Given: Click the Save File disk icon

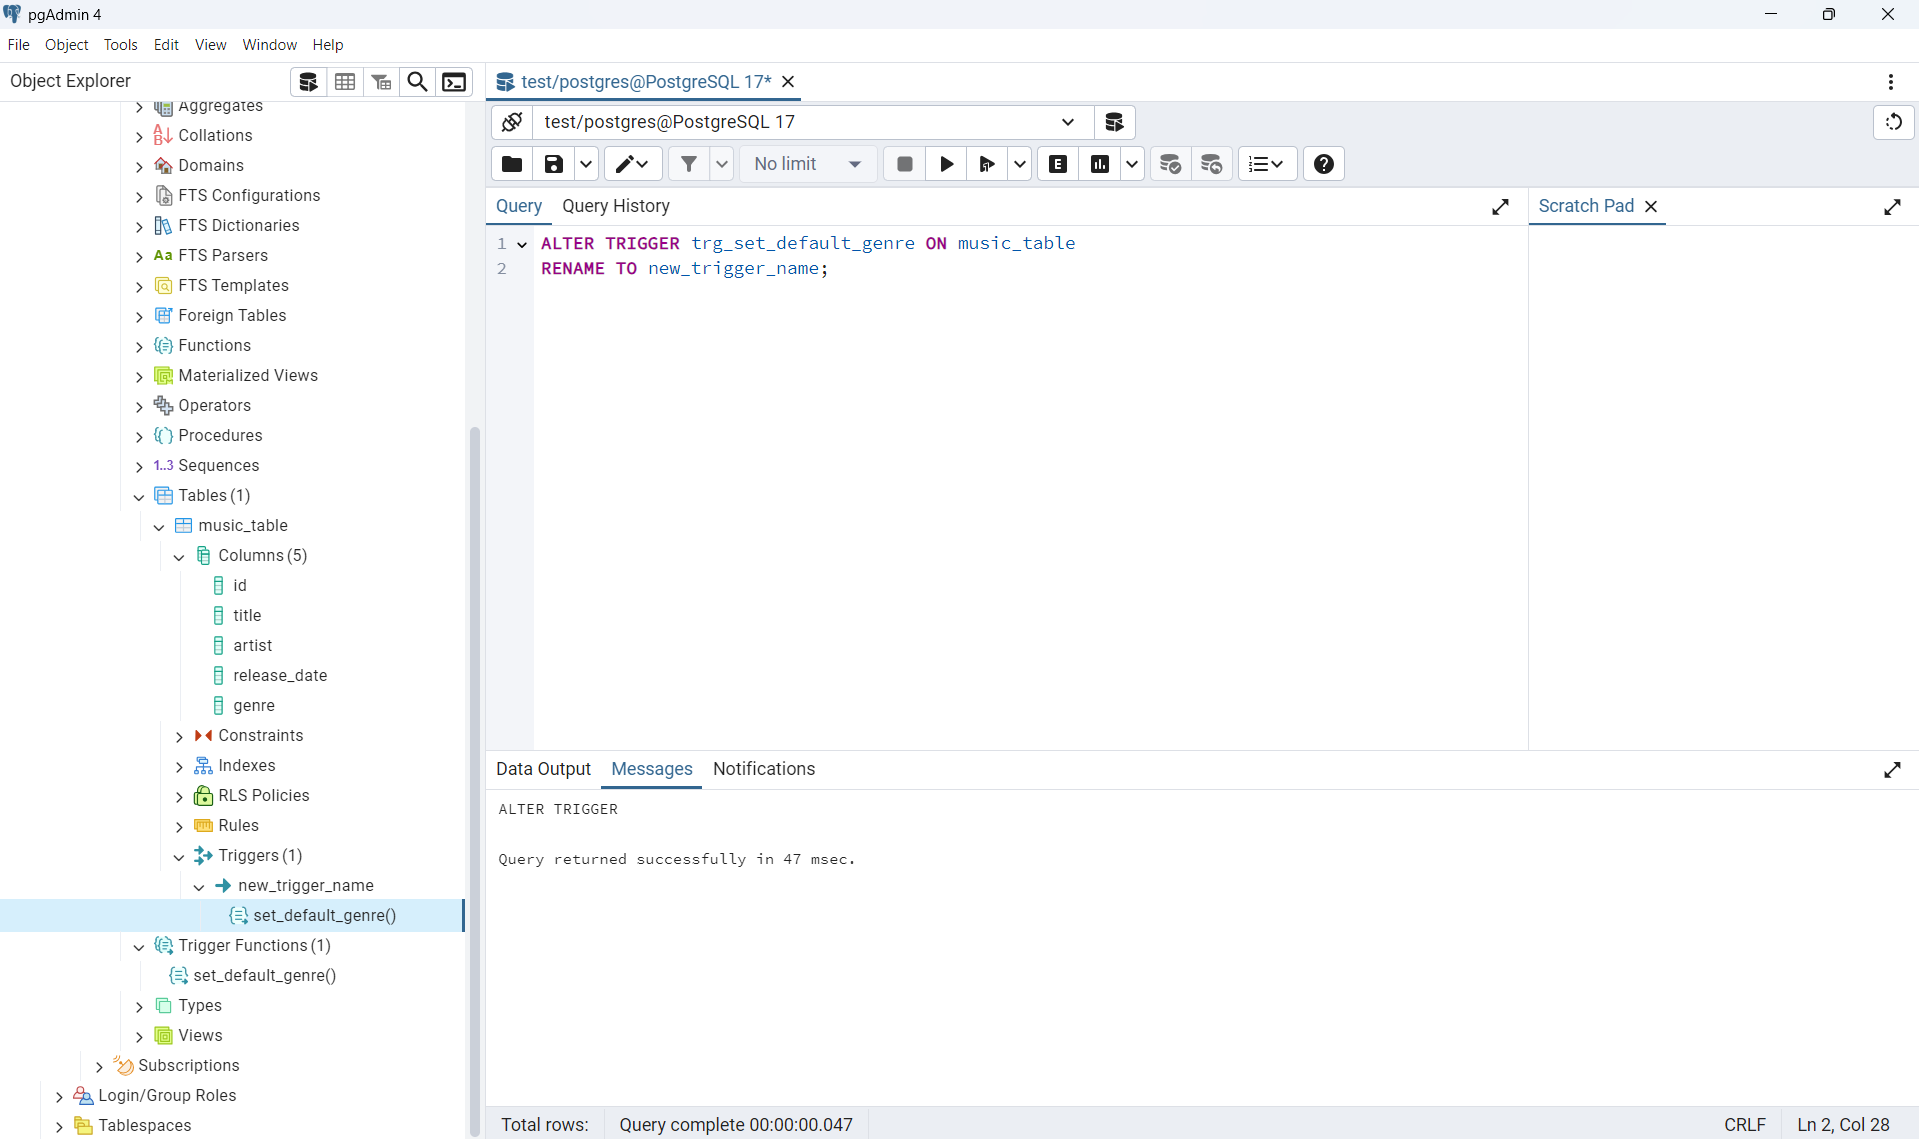Looking at the screenshot, I should [553, 164].
